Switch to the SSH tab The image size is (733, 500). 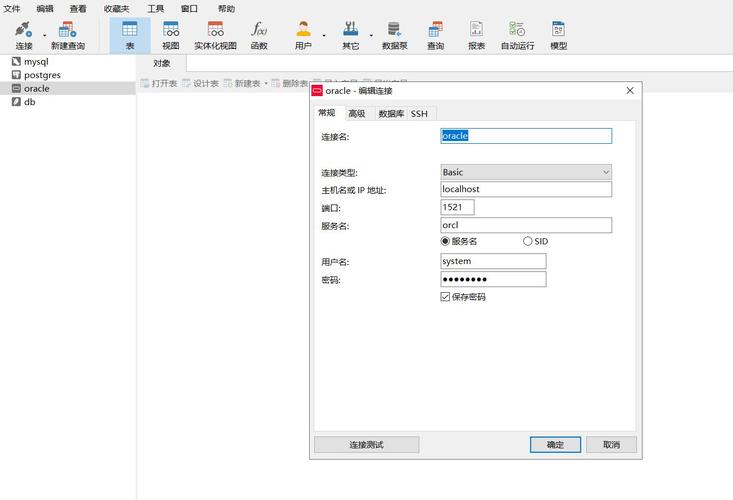click(419, 114)
